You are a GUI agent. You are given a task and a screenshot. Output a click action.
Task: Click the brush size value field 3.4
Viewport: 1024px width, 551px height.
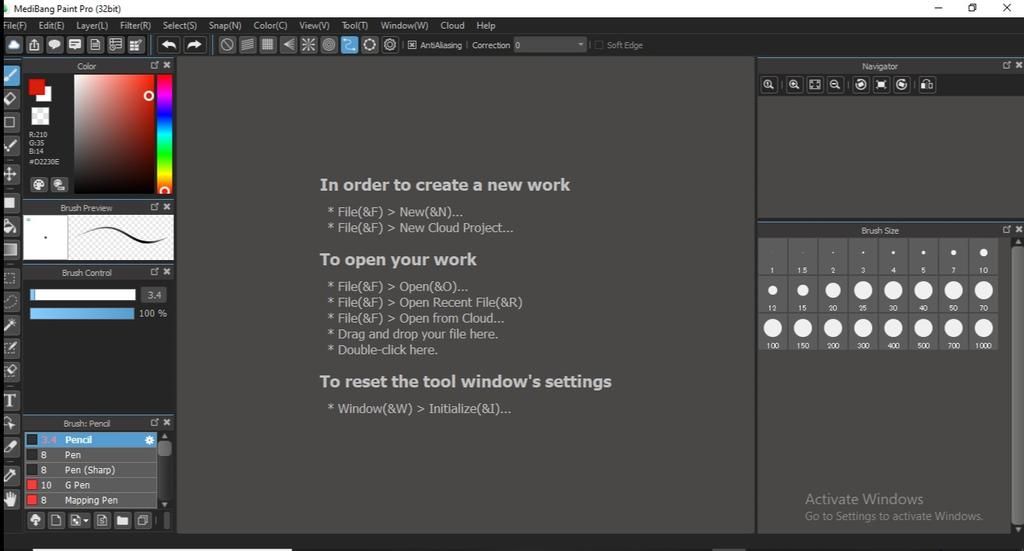[154, 295]
